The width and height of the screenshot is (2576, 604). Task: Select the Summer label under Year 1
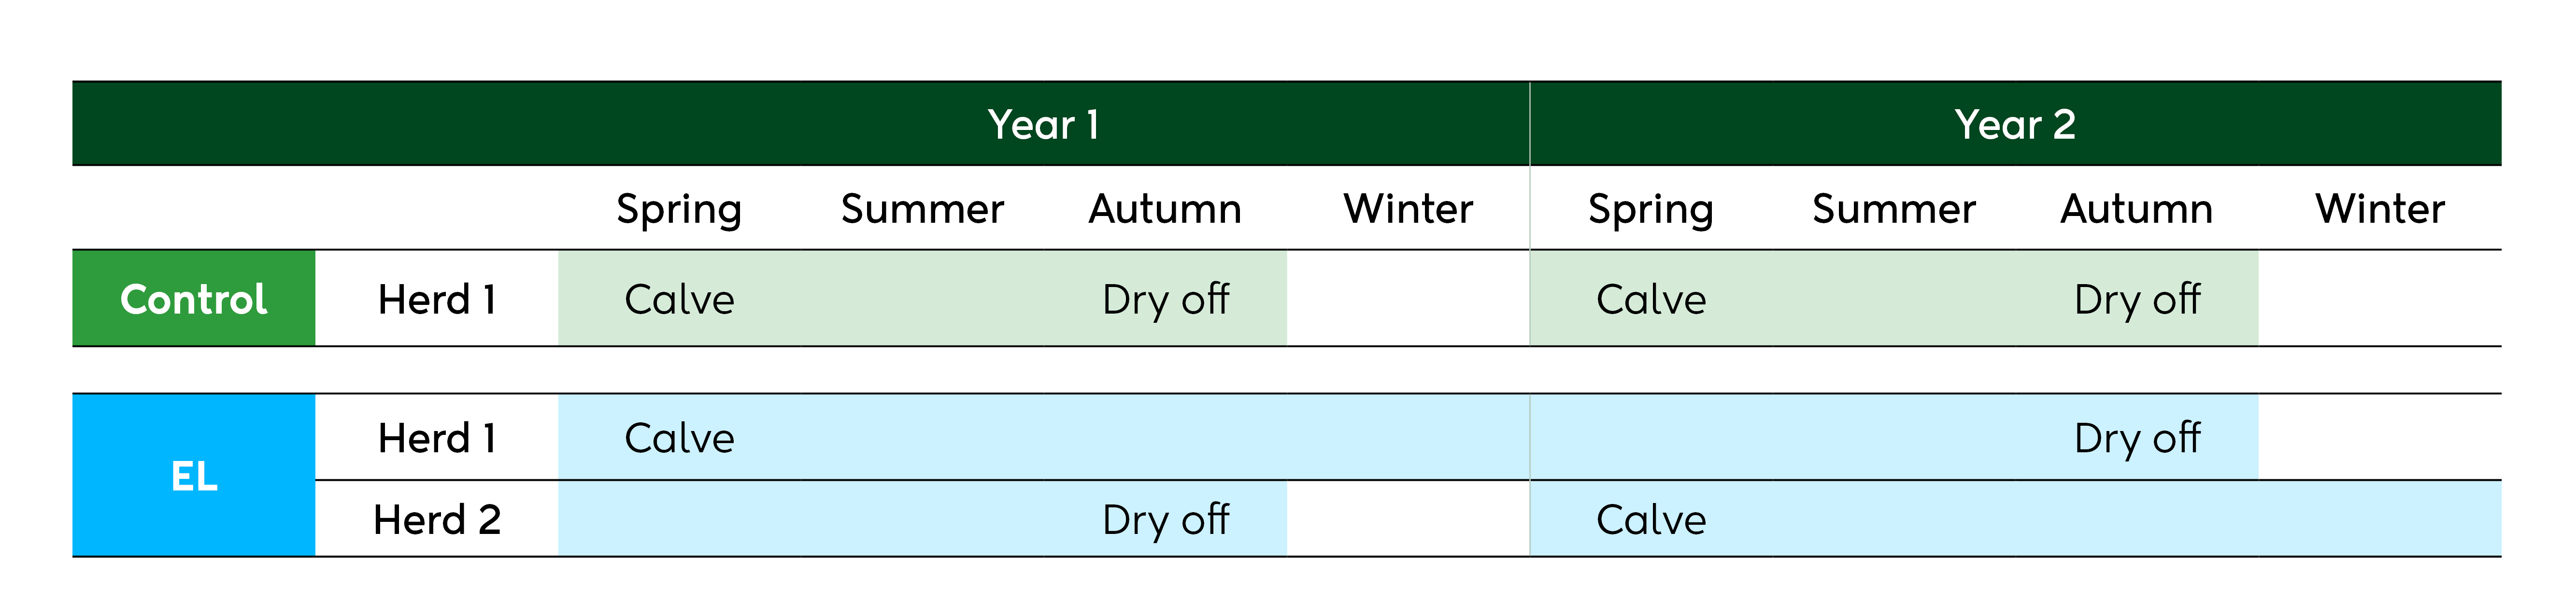pyautogui.click(x=922, y=210)
